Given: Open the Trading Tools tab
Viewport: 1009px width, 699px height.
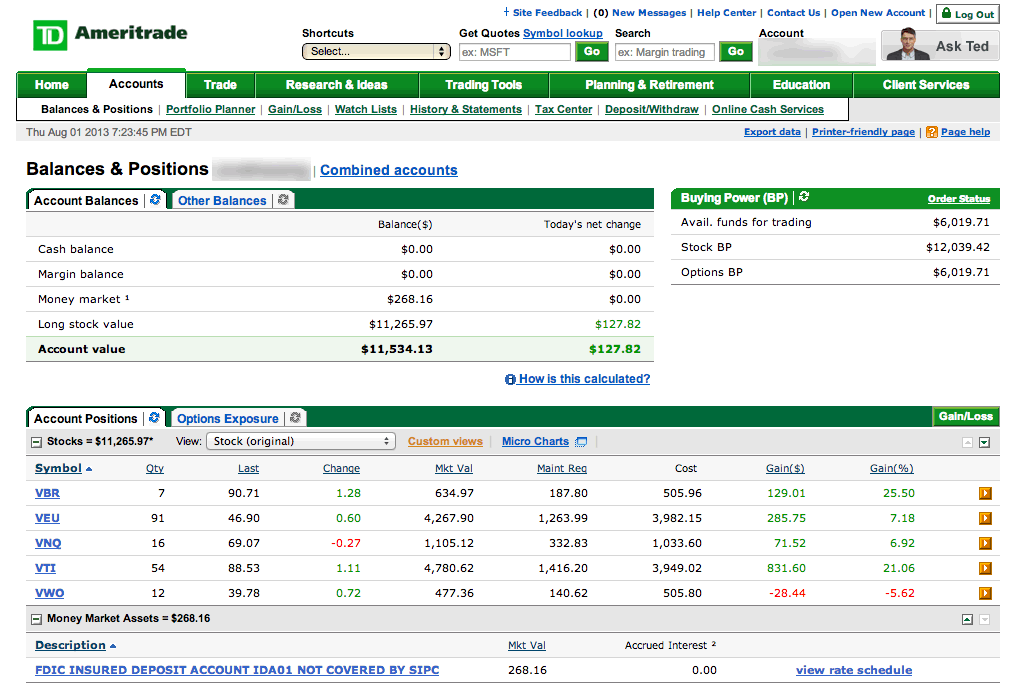Looking at the screenshot, I should [x=483, y=85].
